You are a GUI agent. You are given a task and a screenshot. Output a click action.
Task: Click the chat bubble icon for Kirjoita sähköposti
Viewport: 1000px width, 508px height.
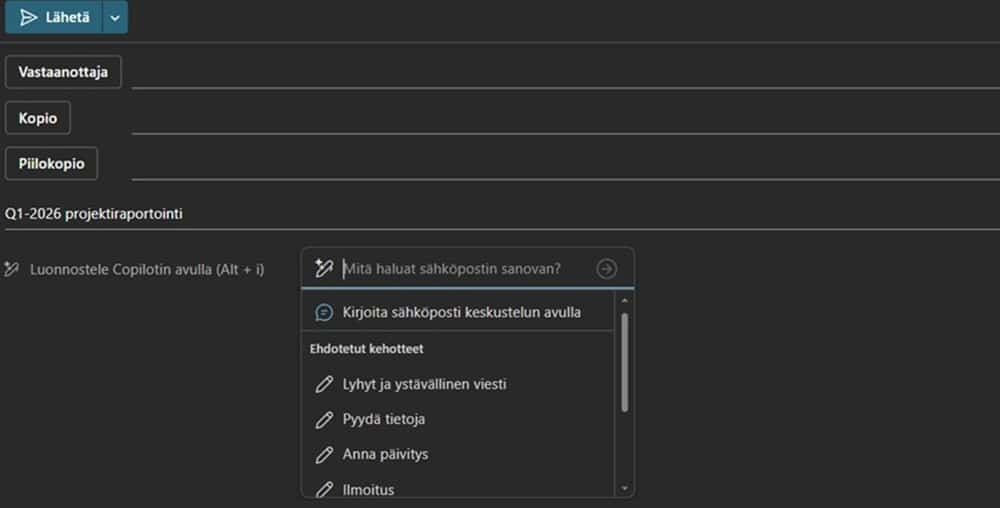tap(324, 312)
